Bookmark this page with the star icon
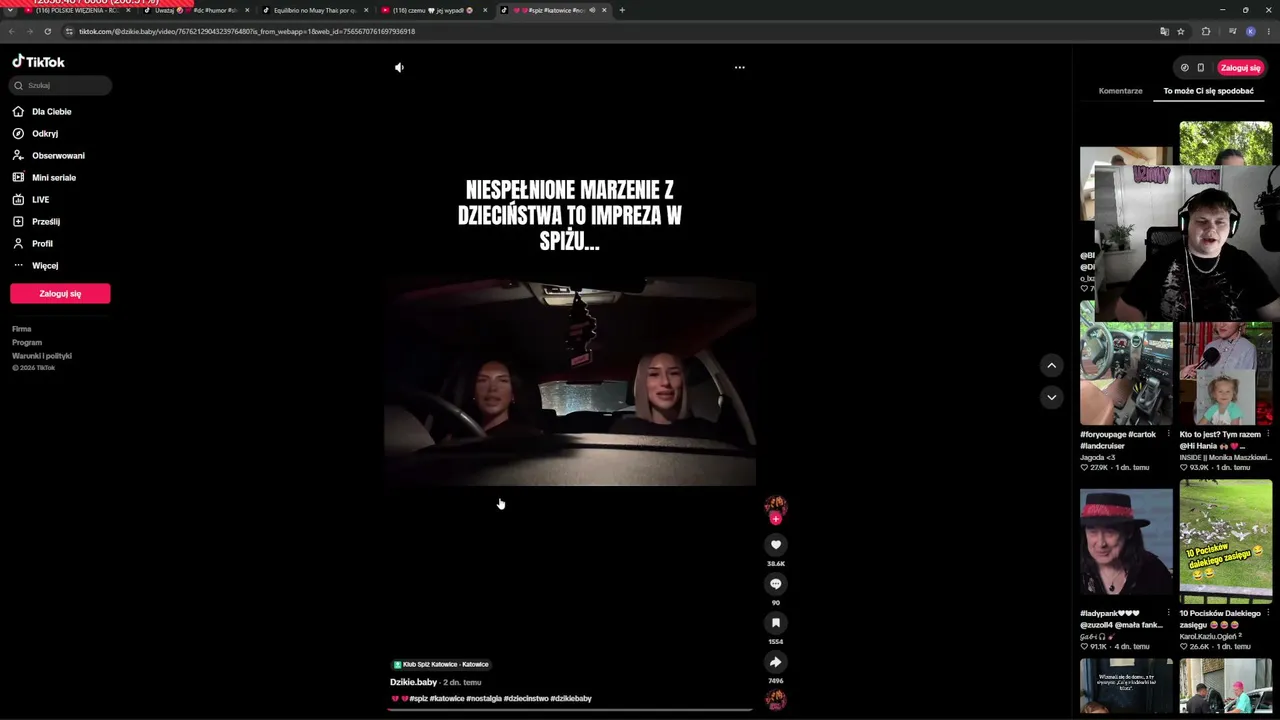 pos(1181,31)
